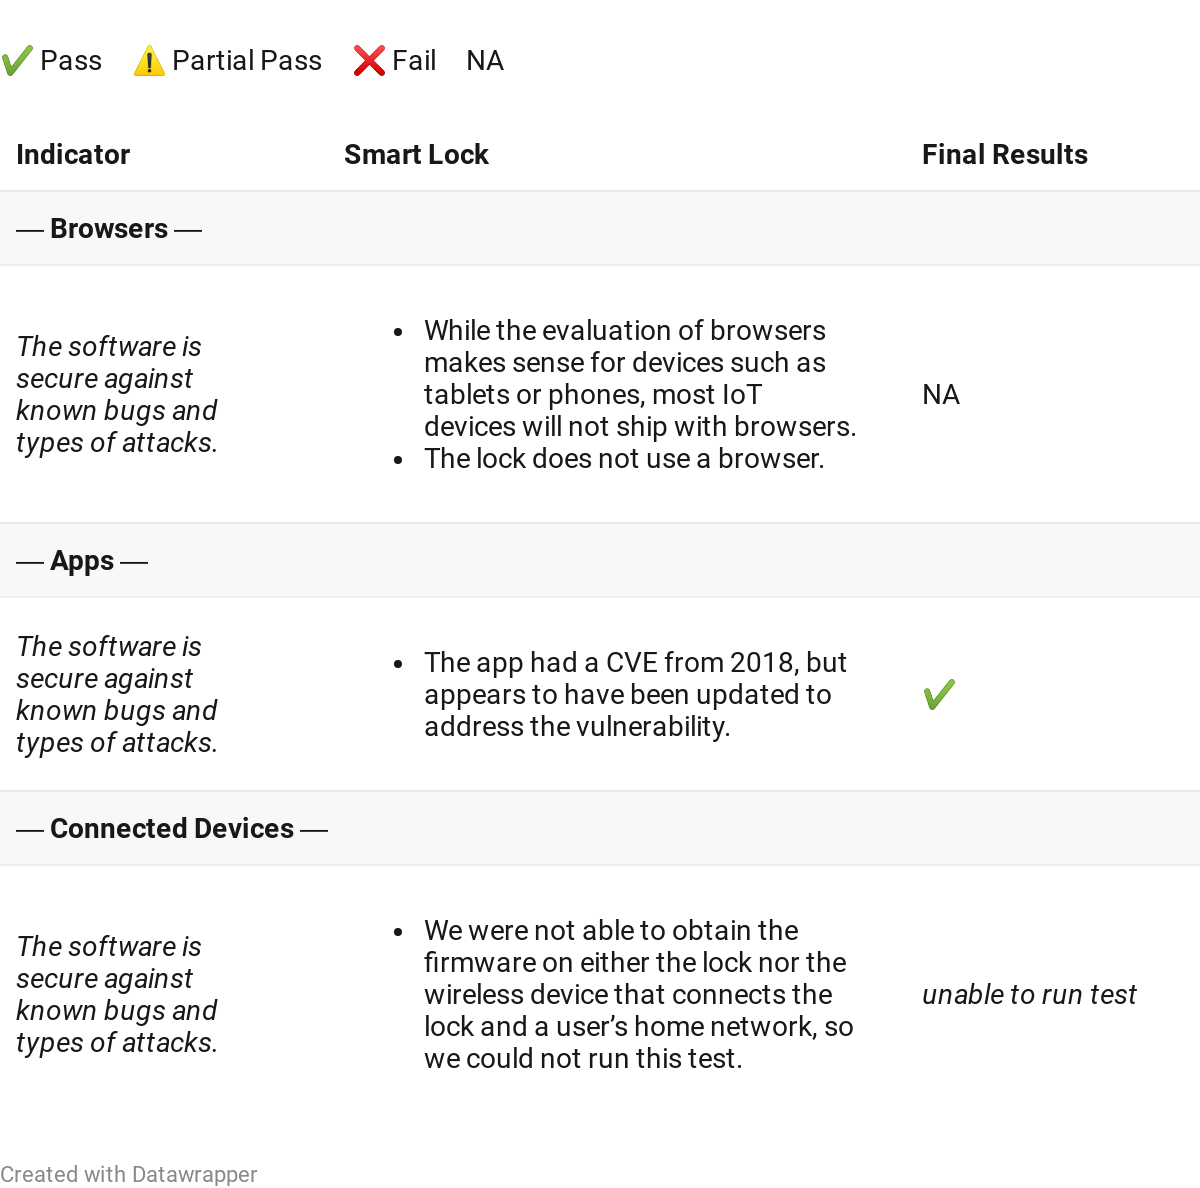The width and height of the screenshot is (1200, 1188).
Task: Click the indicator text in Apps row
Action: tap(117, 694)
